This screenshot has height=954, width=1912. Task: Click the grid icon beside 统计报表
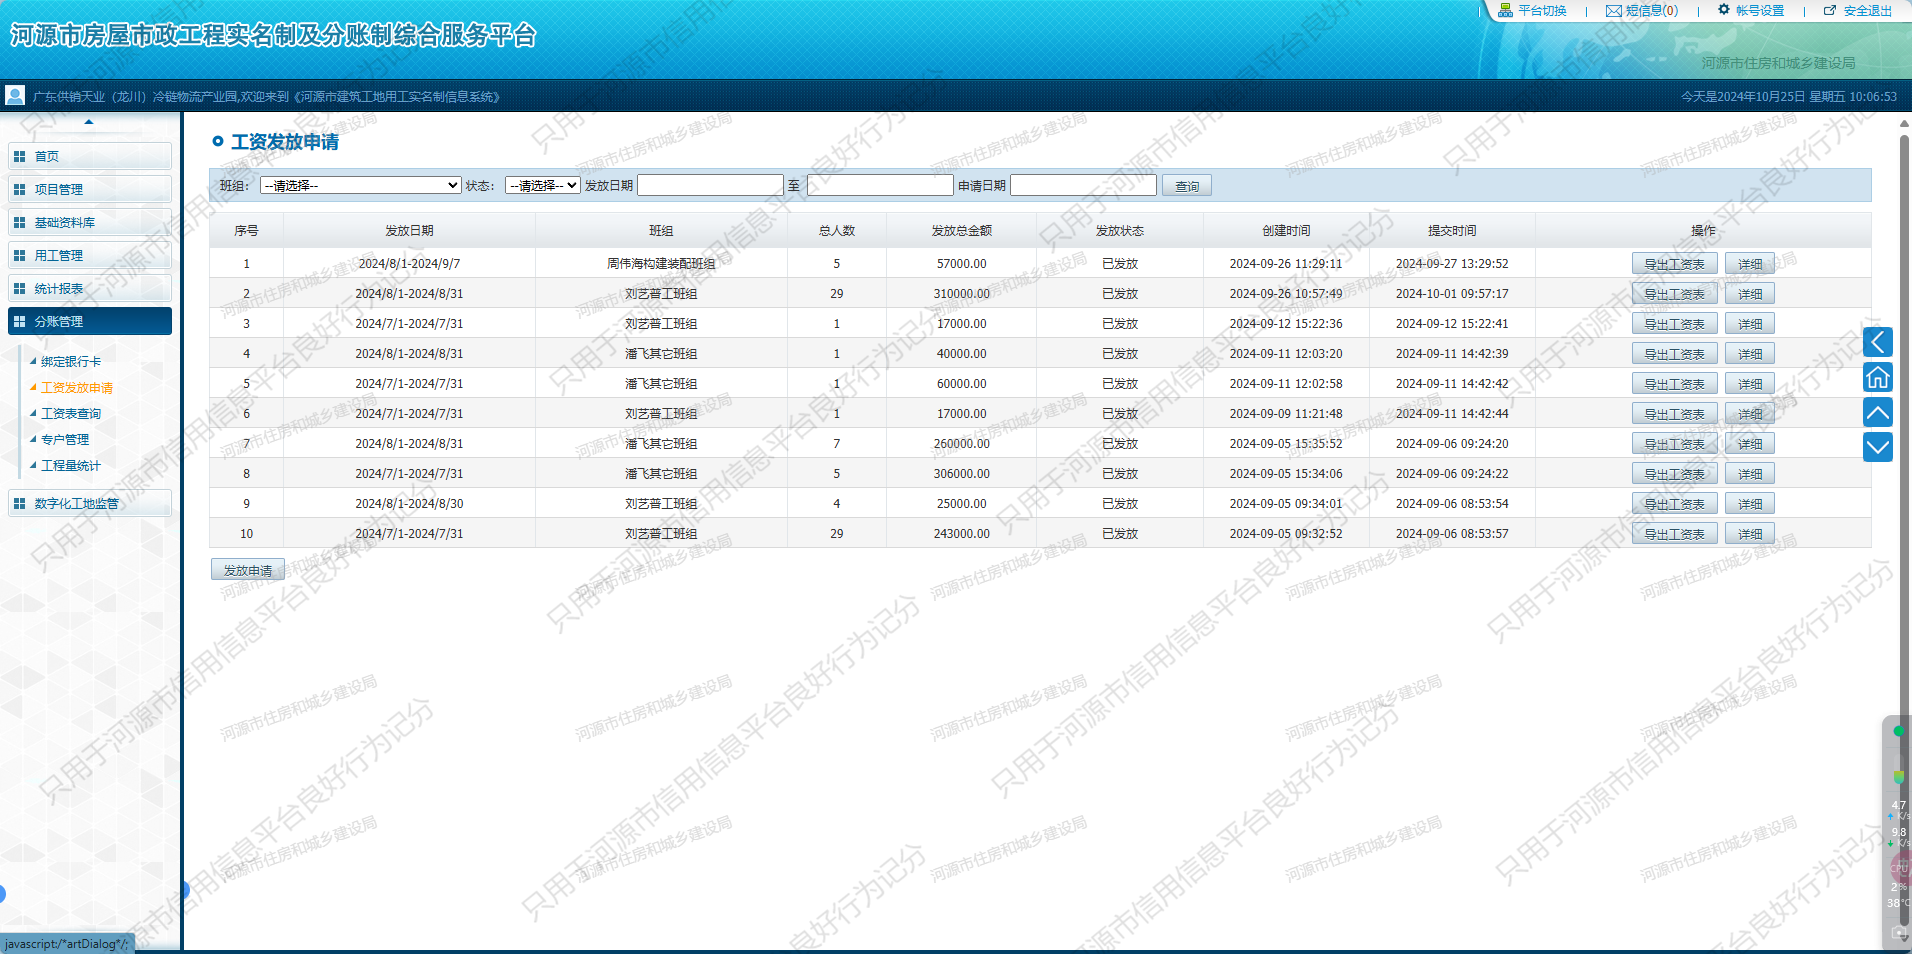[19, 288]
